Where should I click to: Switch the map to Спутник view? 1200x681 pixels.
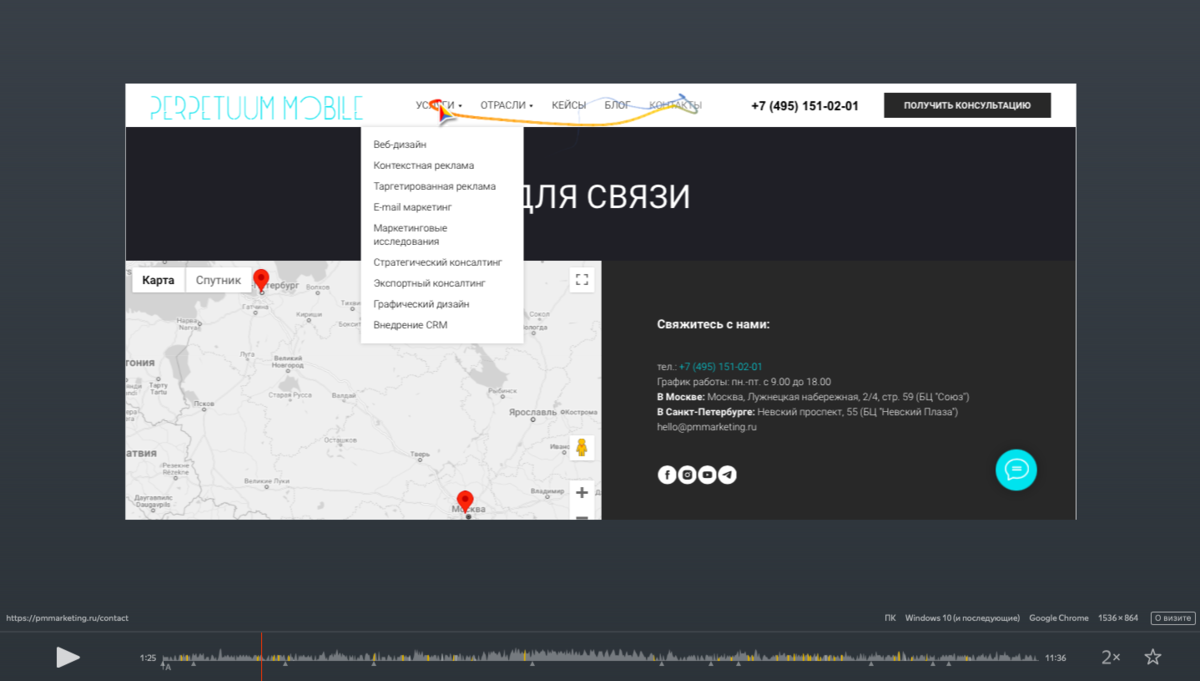point(218,280)
